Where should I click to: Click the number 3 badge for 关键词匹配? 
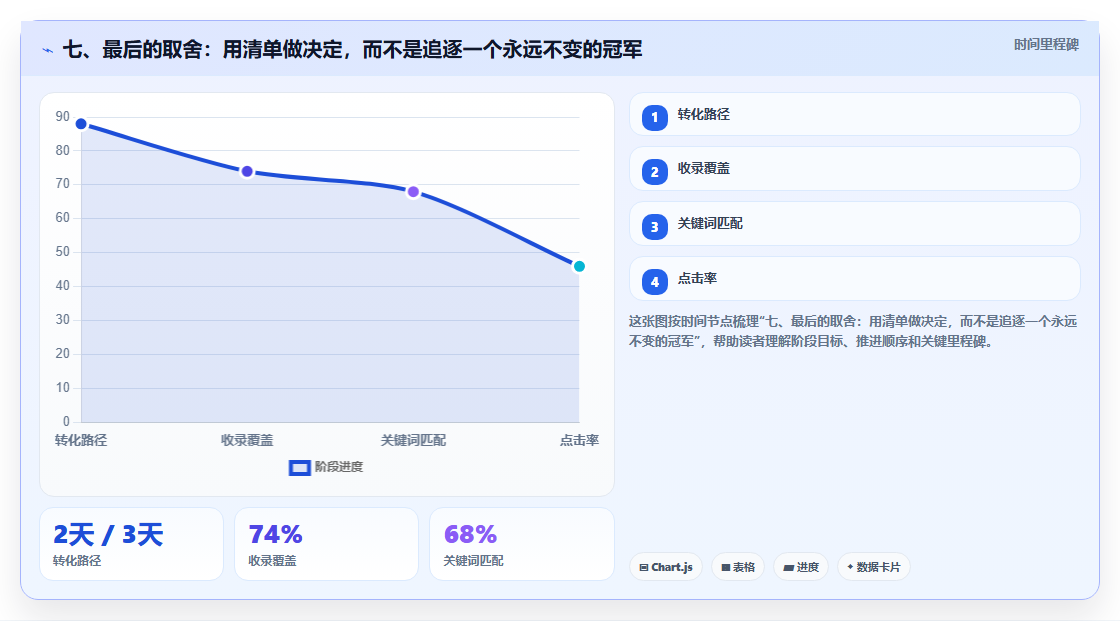[654, 227]
